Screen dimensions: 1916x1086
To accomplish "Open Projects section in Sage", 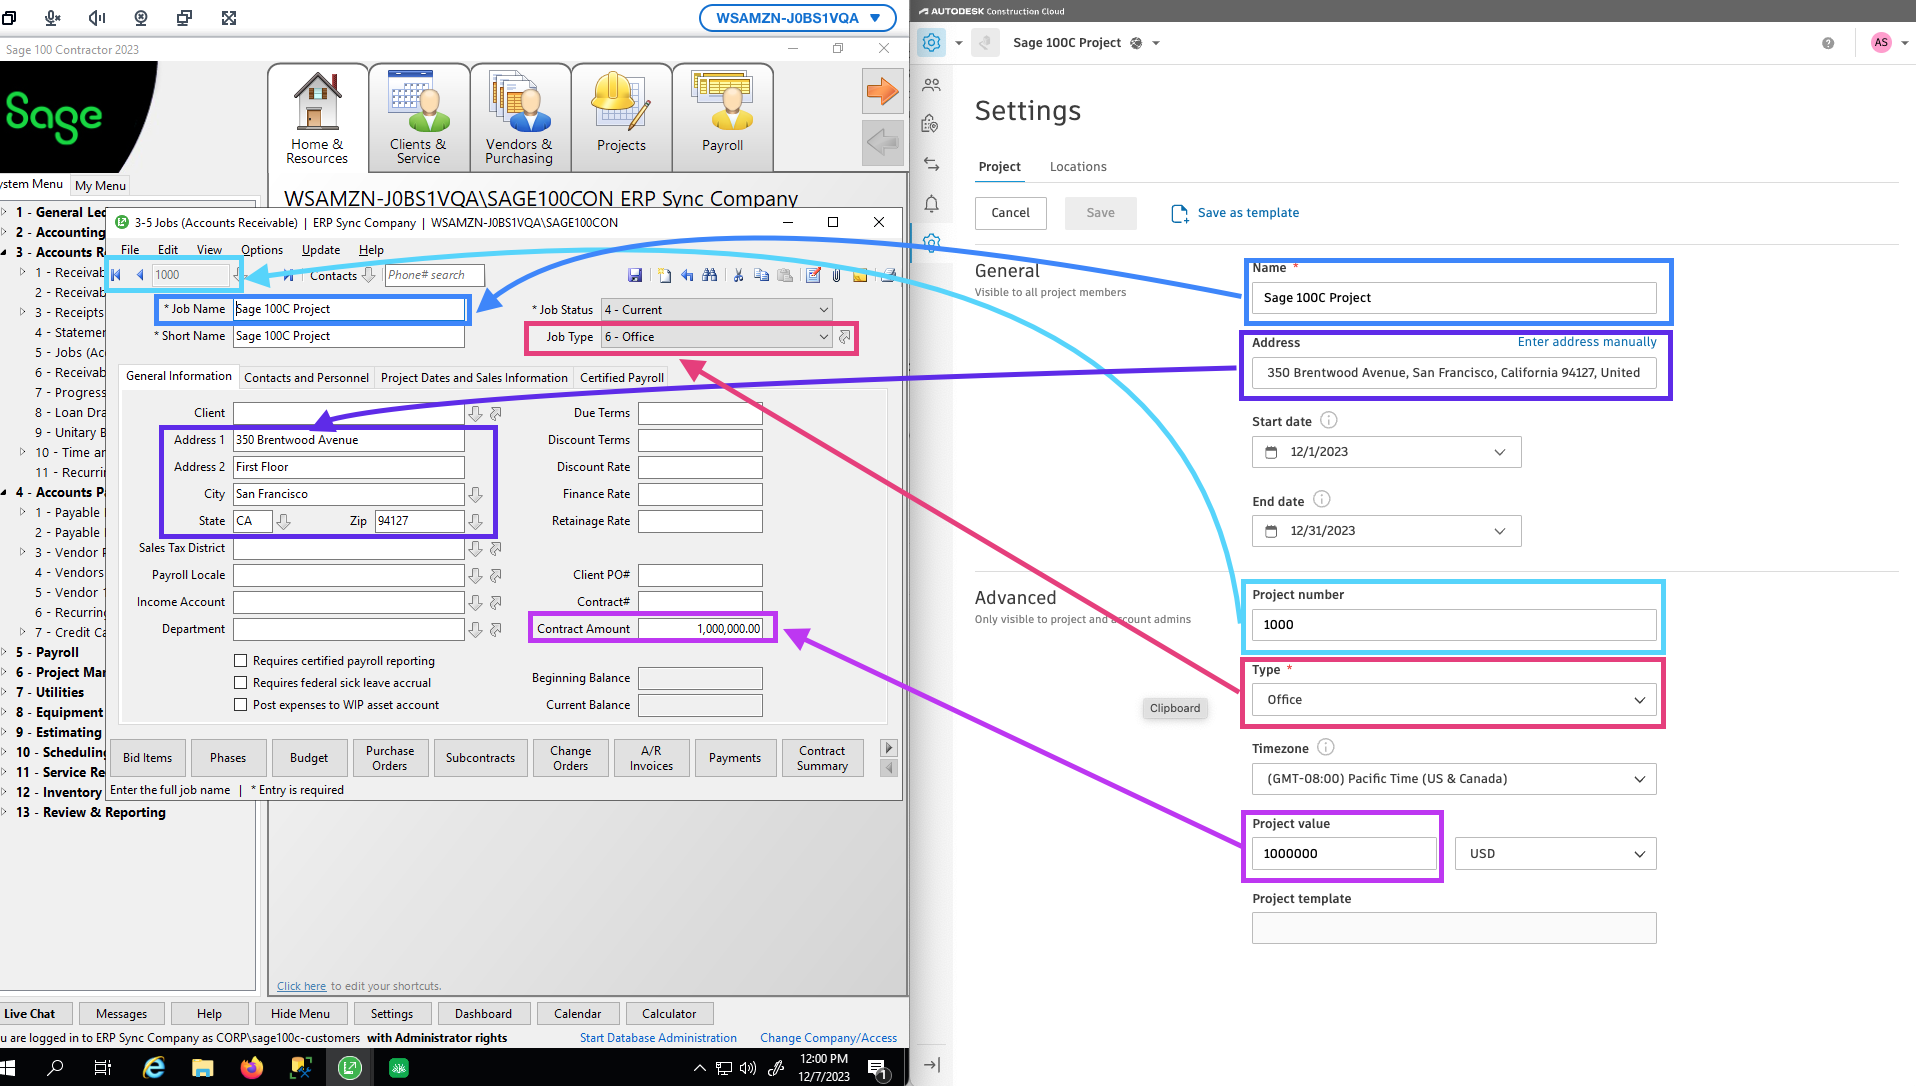I will tap(621, 117).
